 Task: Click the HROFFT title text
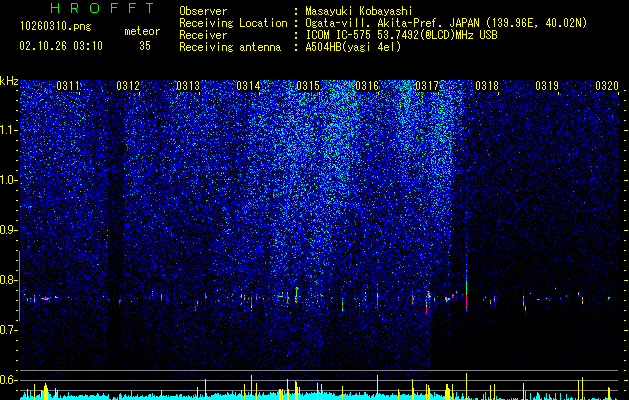click(x=102, y=8)
